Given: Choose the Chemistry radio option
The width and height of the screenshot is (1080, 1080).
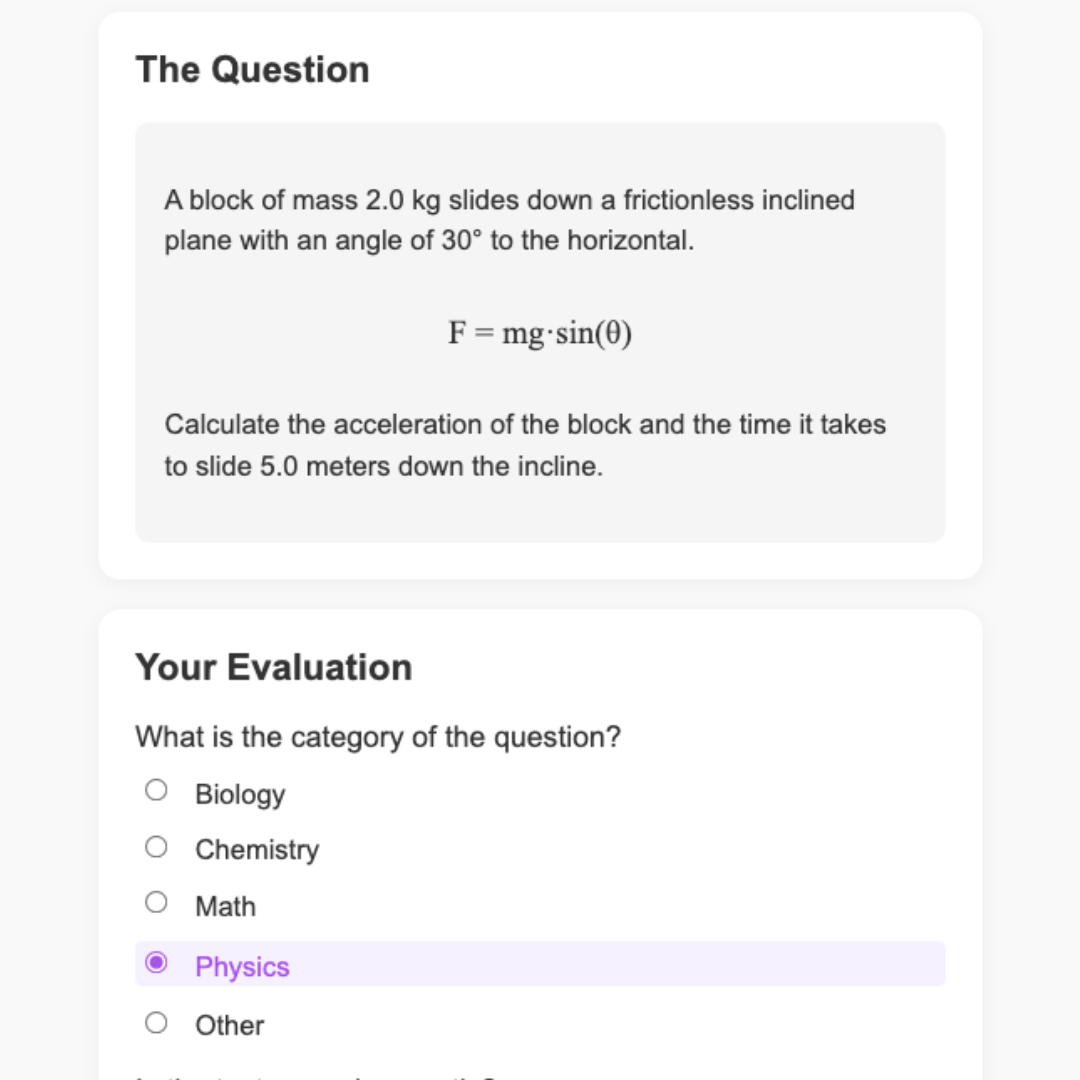Looking at the screenshot, I should [156, 847].
